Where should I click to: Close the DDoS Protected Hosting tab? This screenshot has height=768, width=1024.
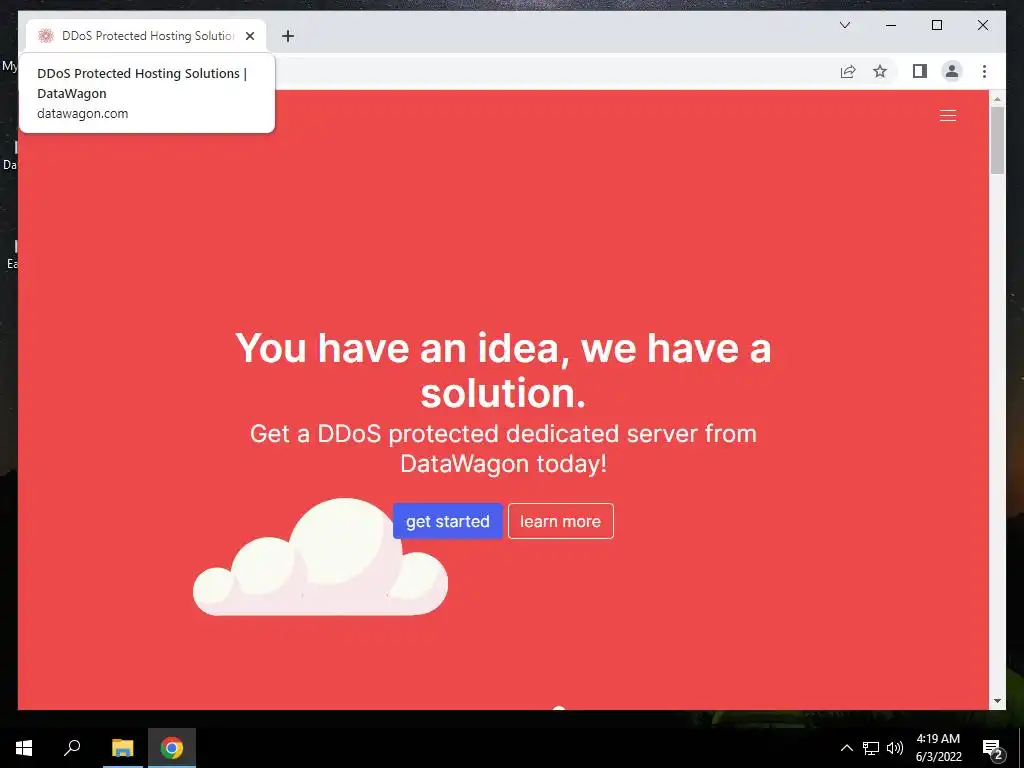pos(249,36)
